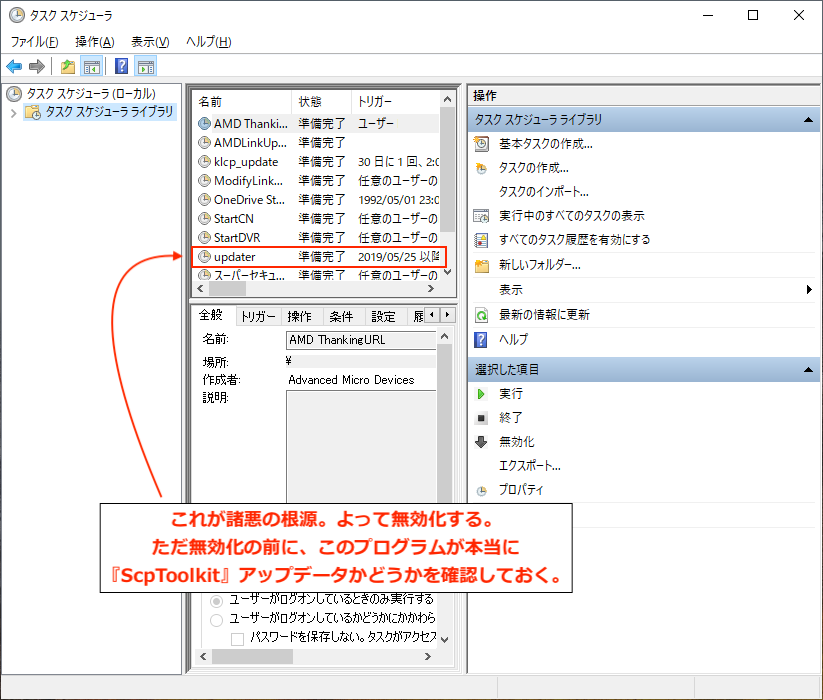823x700 pixels.
Task: Click the green 実行 play icon
Action: click(x=481, y=394)
